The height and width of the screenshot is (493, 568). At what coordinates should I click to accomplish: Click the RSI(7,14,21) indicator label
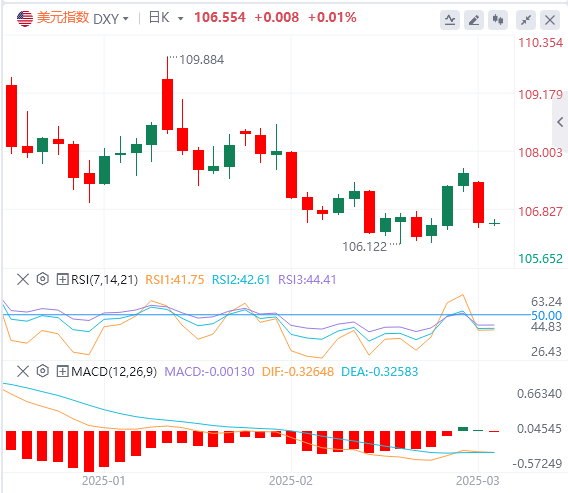click(x=104, y=280)
